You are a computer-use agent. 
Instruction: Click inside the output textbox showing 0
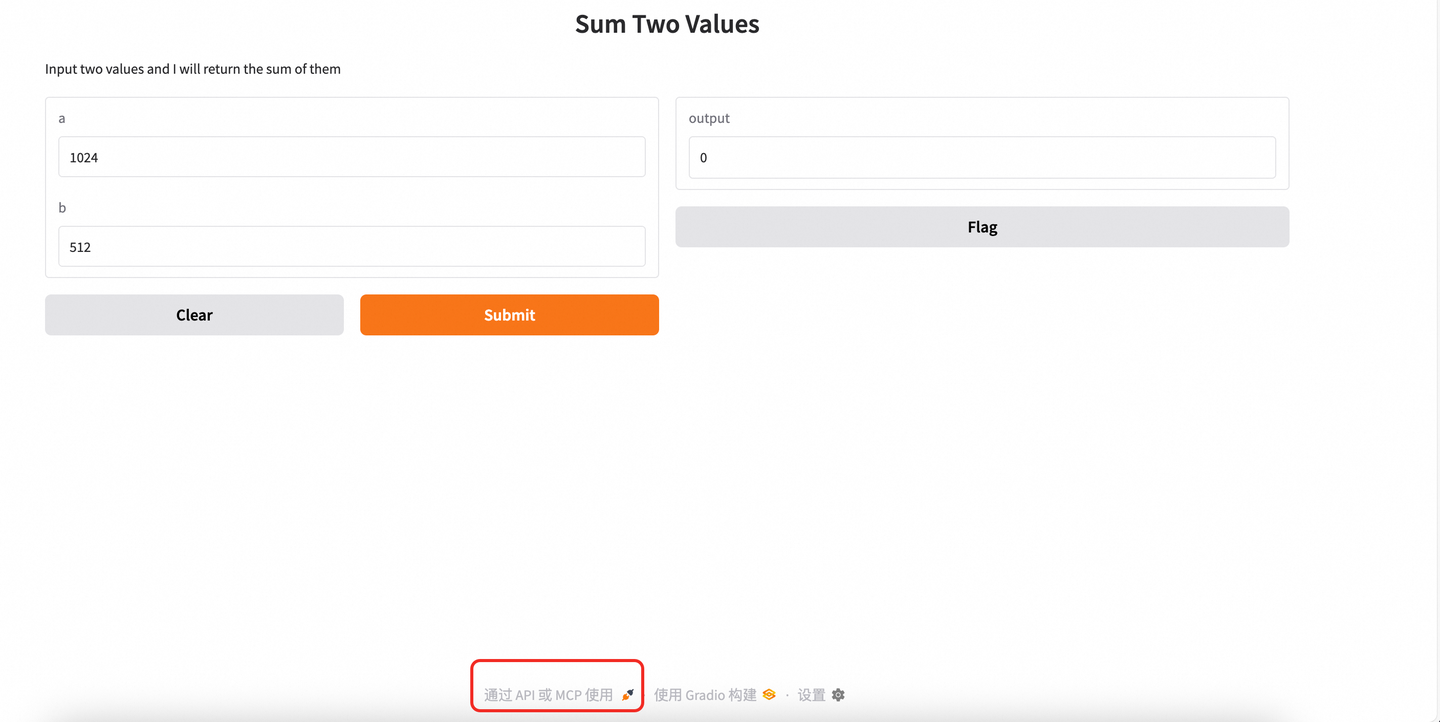point(981,158)
